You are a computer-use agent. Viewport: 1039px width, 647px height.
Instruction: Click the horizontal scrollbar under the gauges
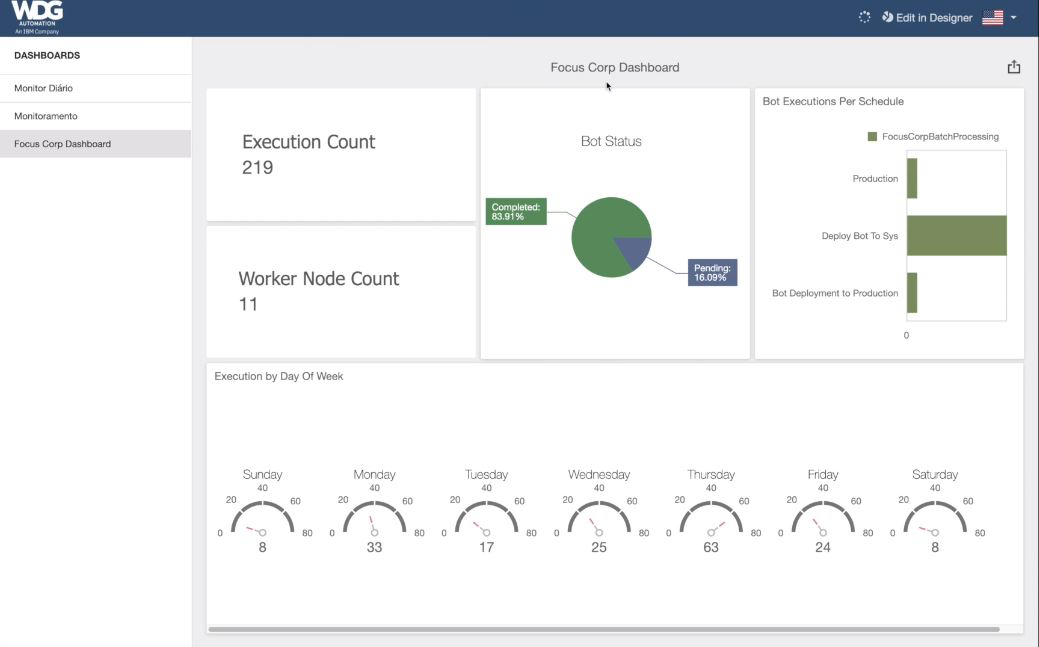(x=604, y=629)
